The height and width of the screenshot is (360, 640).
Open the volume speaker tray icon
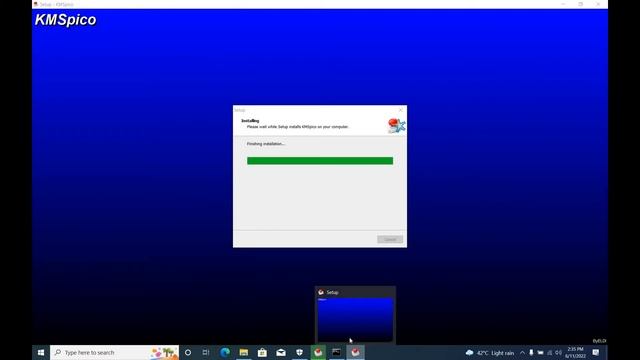(558, 352)
